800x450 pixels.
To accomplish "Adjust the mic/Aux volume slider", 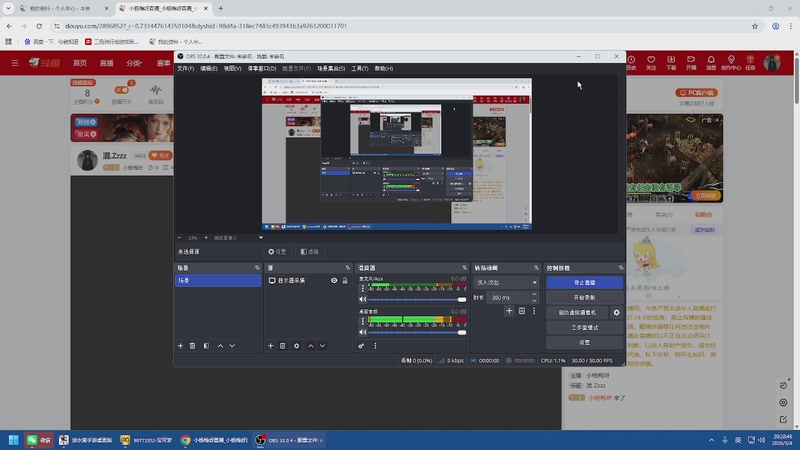I will (417, 299).
